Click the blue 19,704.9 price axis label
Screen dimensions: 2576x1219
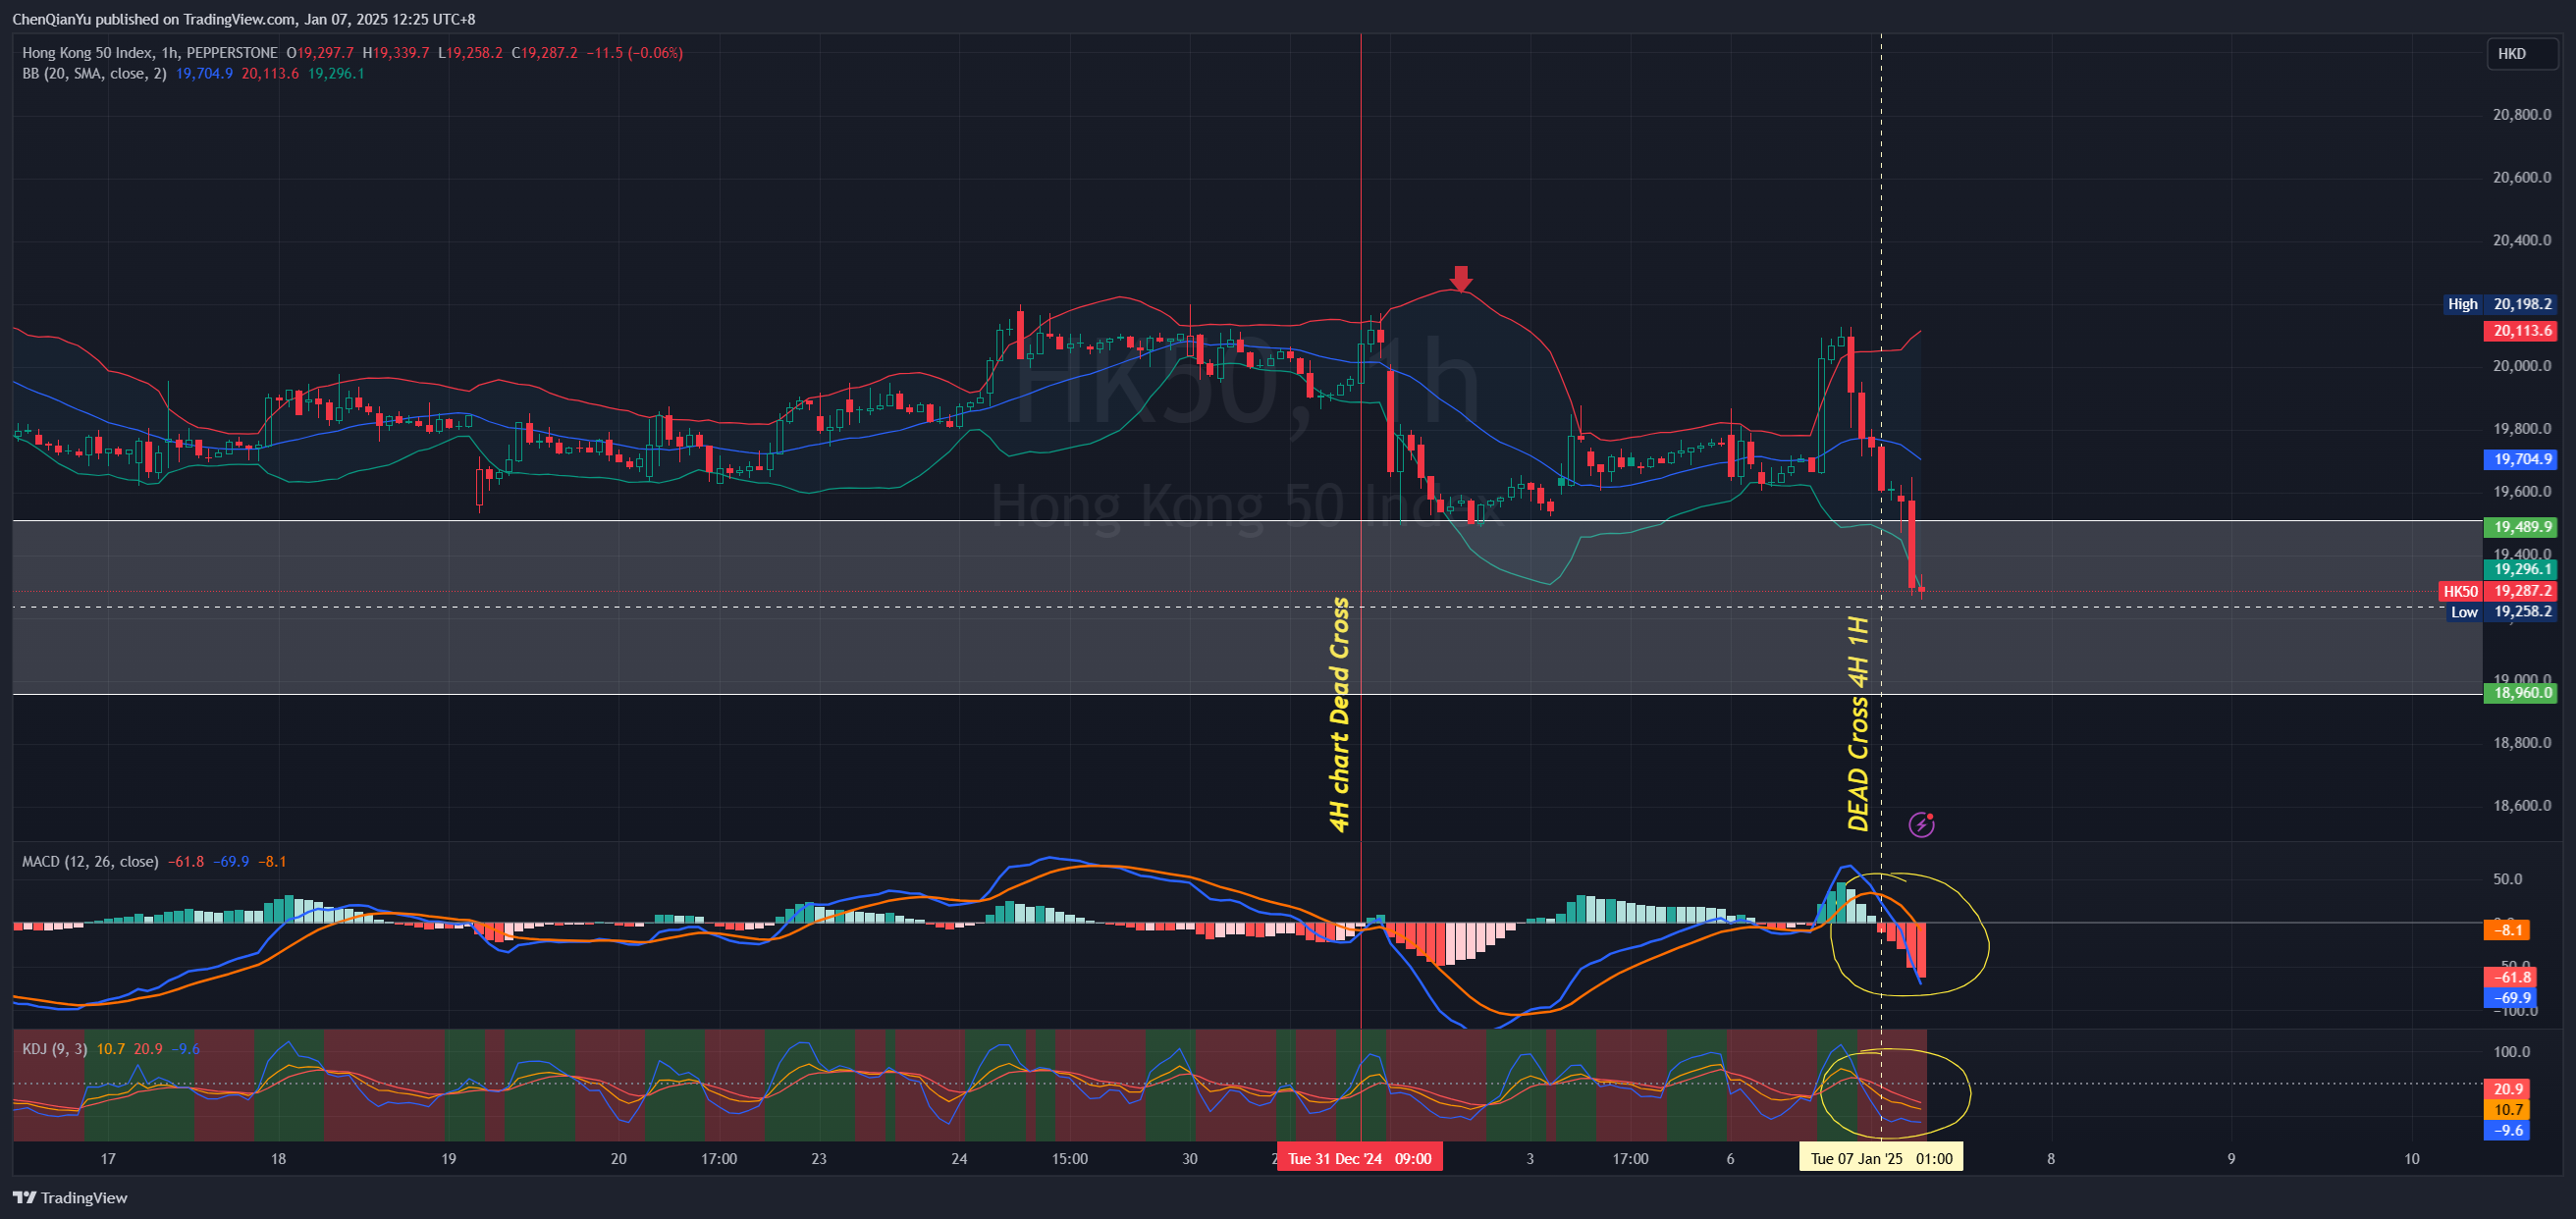click(x=2521, y=459)
